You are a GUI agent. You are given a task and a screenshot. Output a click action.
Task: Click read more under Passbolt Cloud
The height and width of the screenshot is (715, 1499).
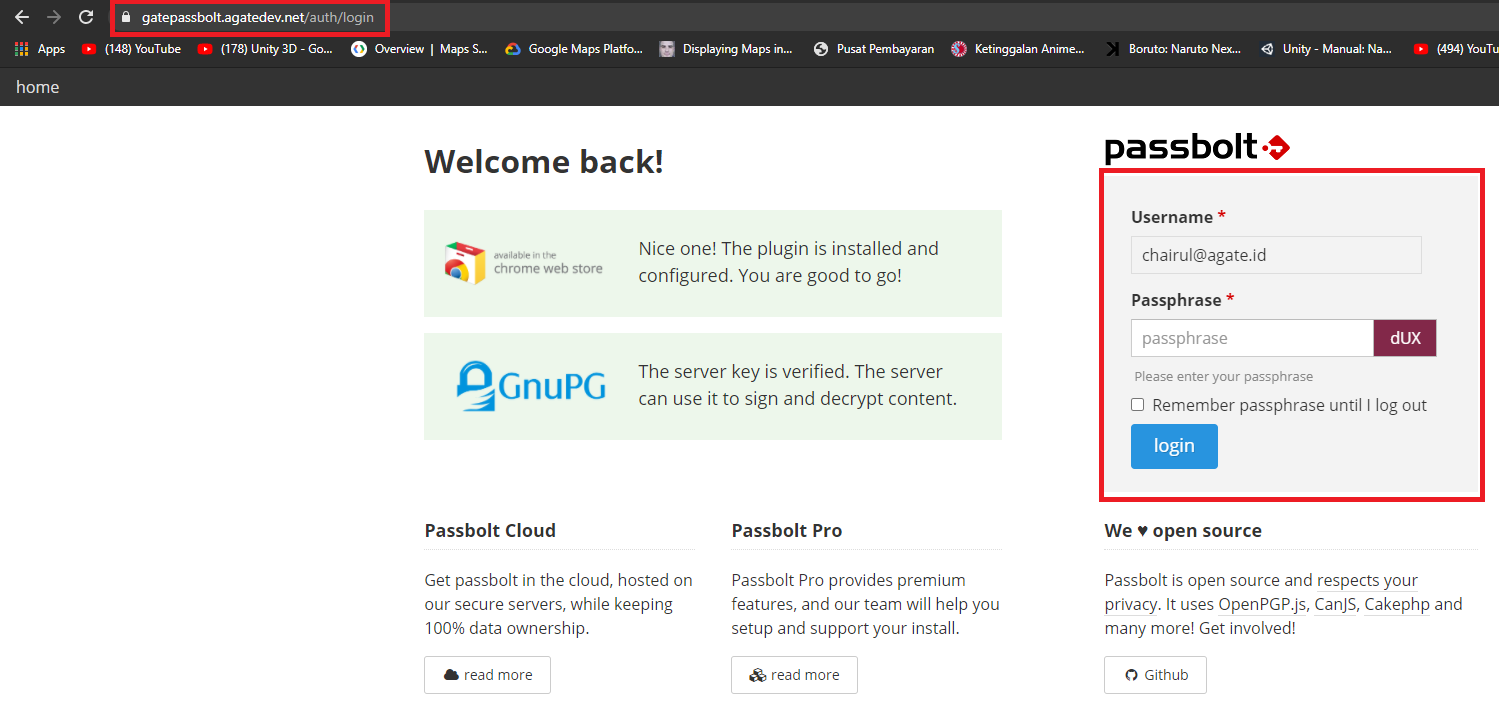coord(487,675)
